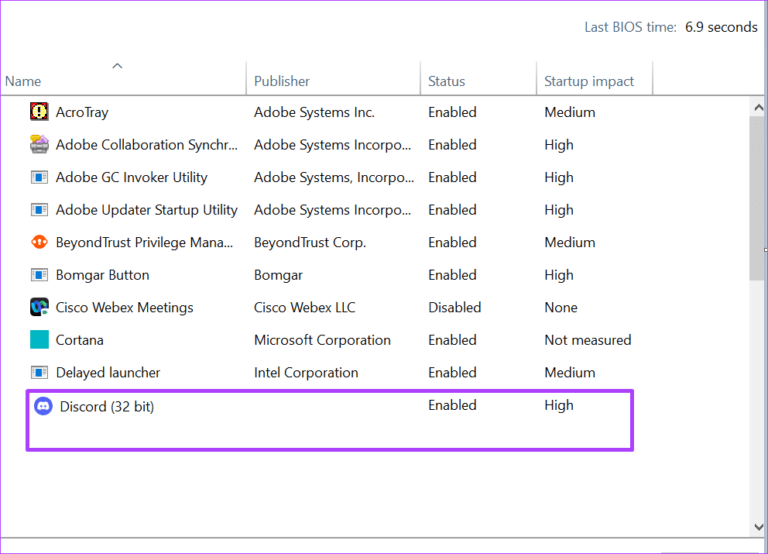Select the Adobe Collaboration Synchr... name
The height and width of the screenshot is (554, 768).
click(146, 145)
